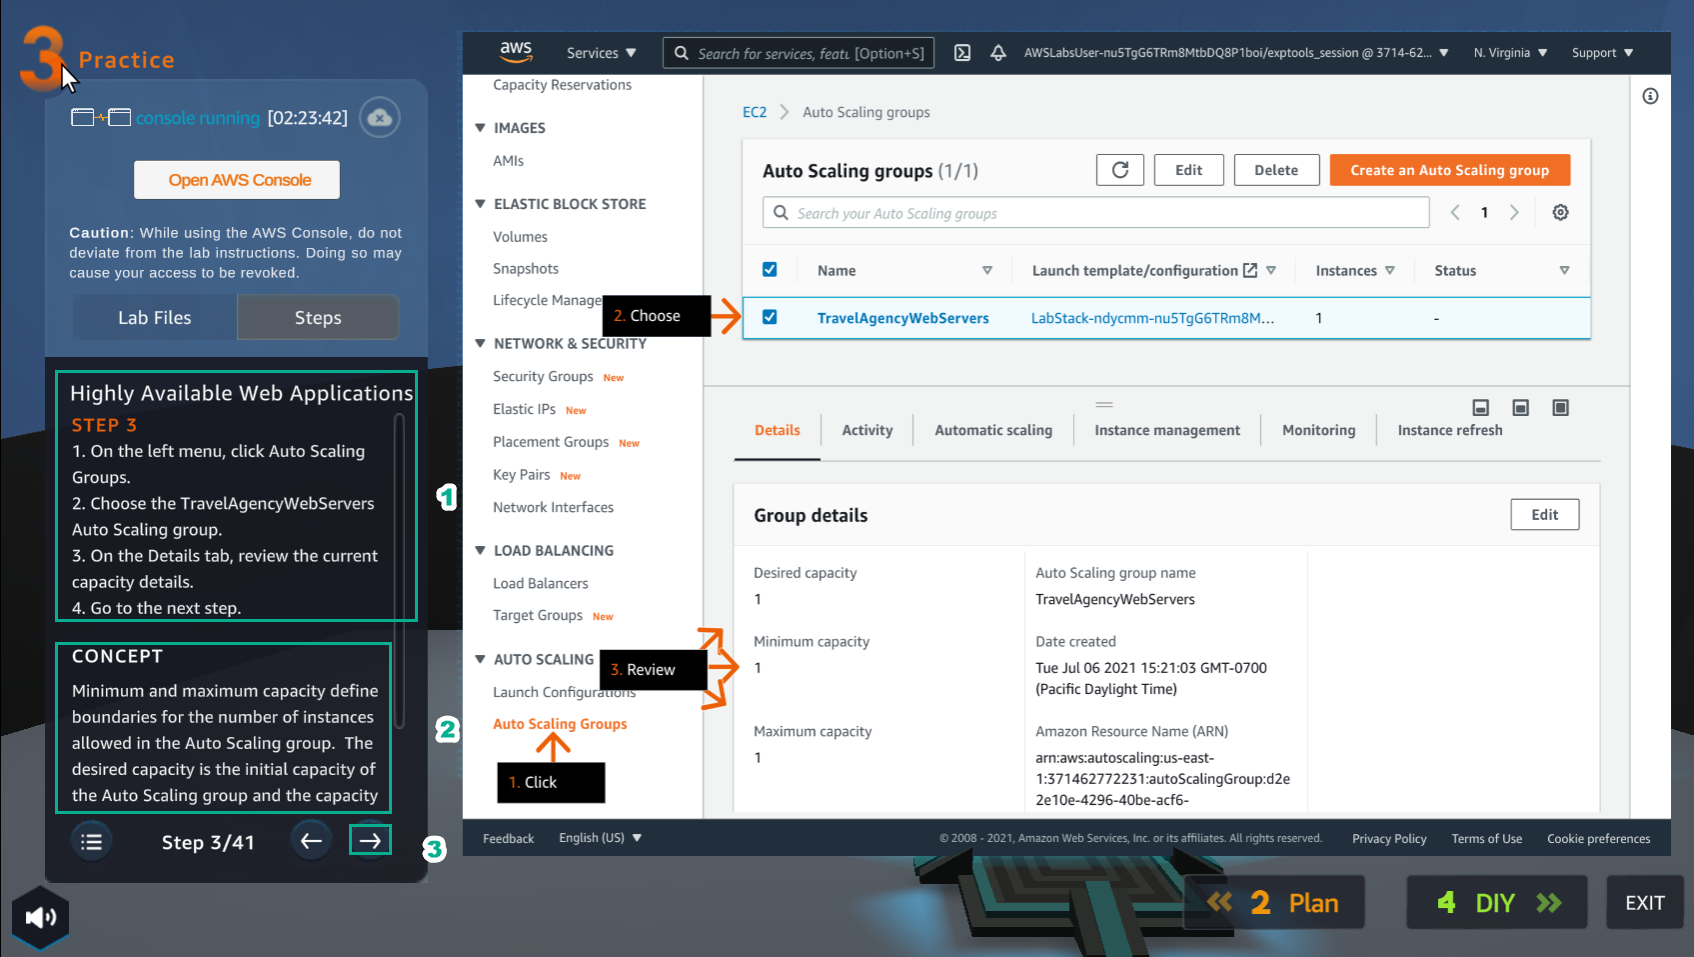Viewport: 1694px width, 957px height.
Task: Open the Support dropdown
Action: coord(1602,53)
